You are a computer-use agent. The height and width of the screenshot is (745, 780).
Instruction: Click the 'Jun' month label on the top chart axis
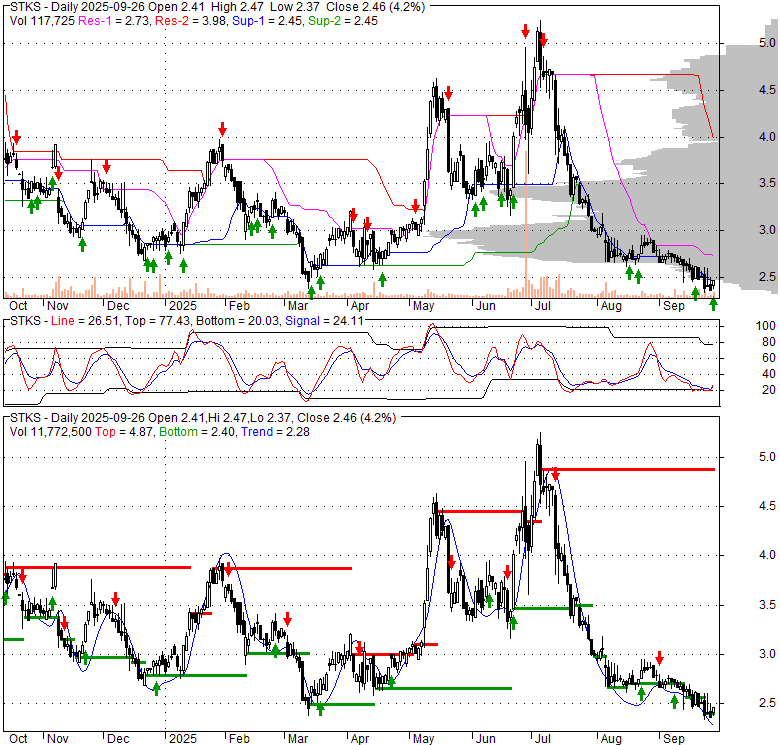(486, 305)
